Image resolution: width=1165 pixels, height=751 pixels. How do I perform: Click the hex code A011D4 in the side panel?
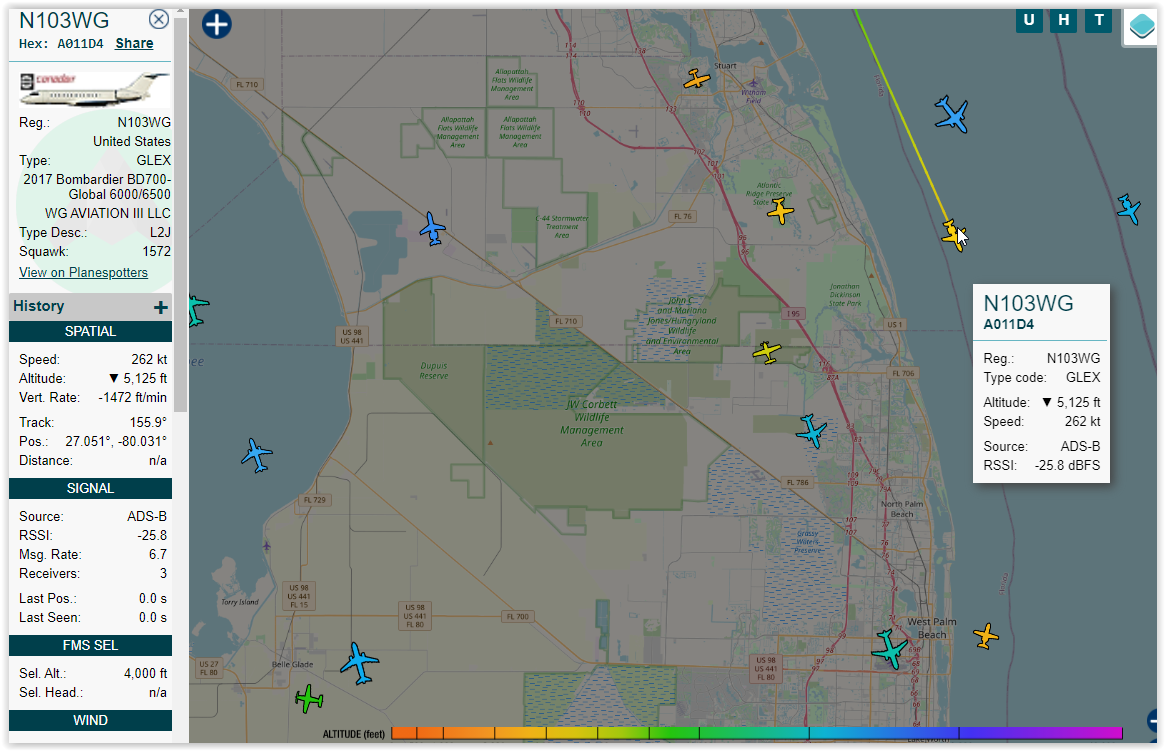click(x=80, y=44)
